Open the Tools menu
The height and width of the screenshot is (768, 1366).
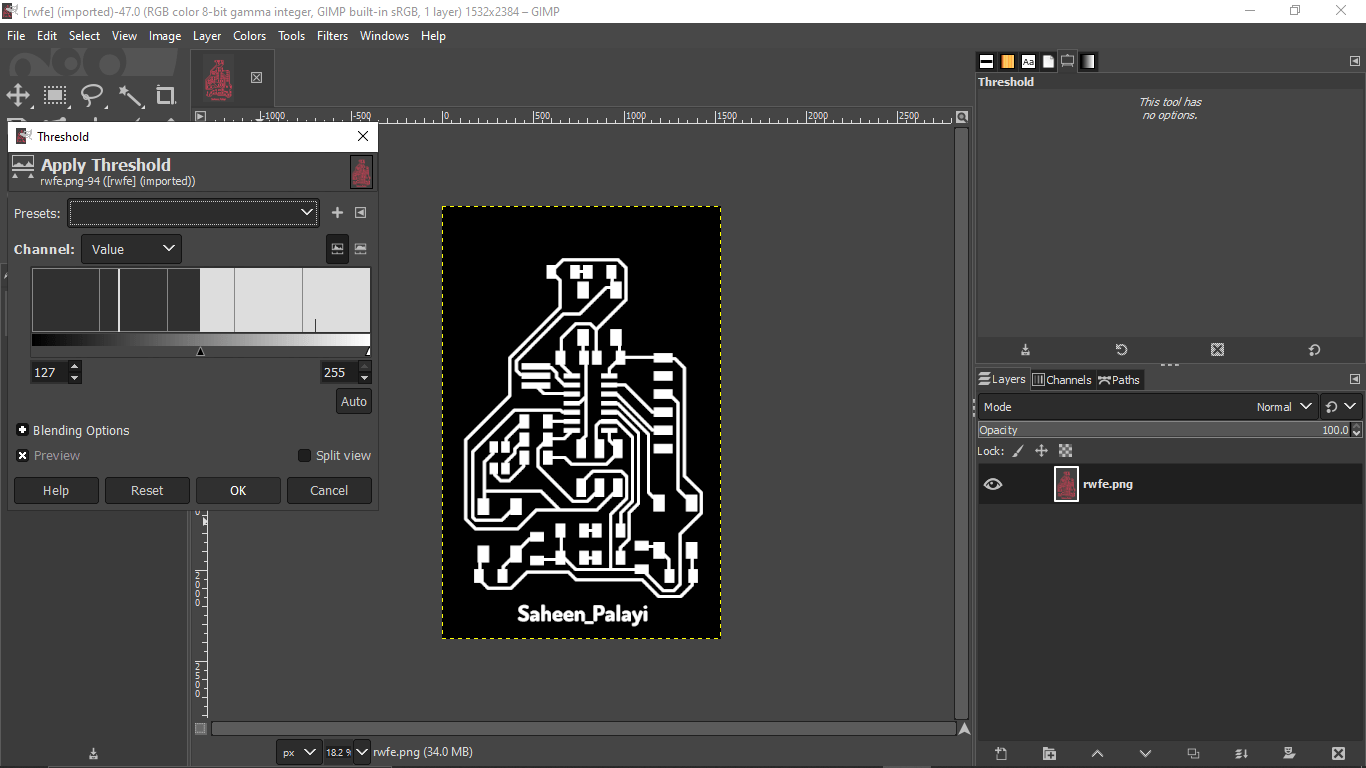tap(291, 35)
